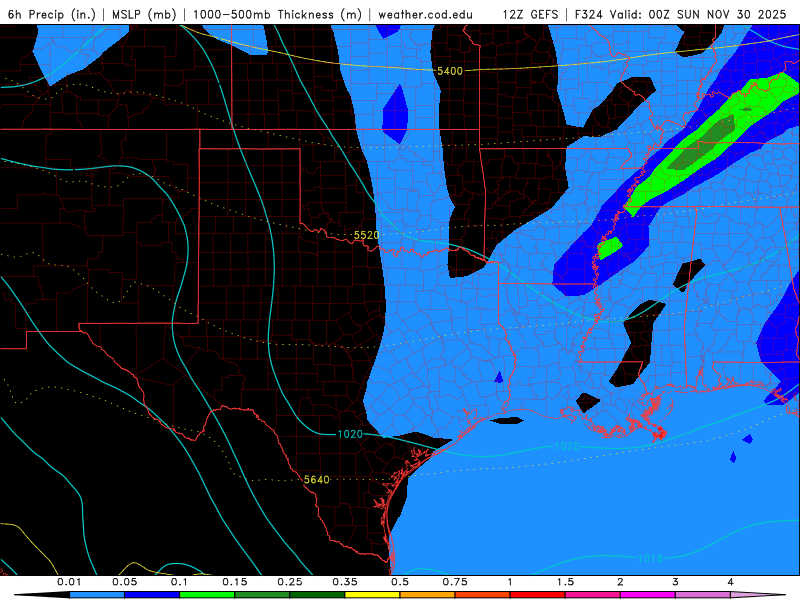This screenshot has height=600, width=800.
Task: Click the legend value 4
Action: point(731,582)
